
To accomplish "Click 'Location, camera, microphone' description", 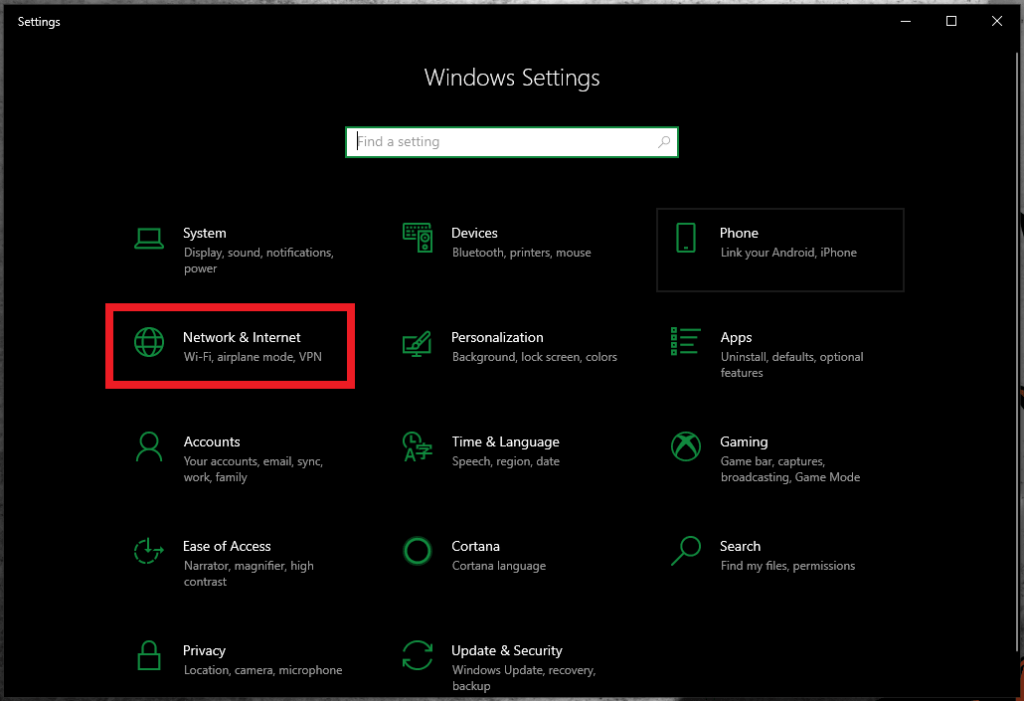I will (263, 670).
